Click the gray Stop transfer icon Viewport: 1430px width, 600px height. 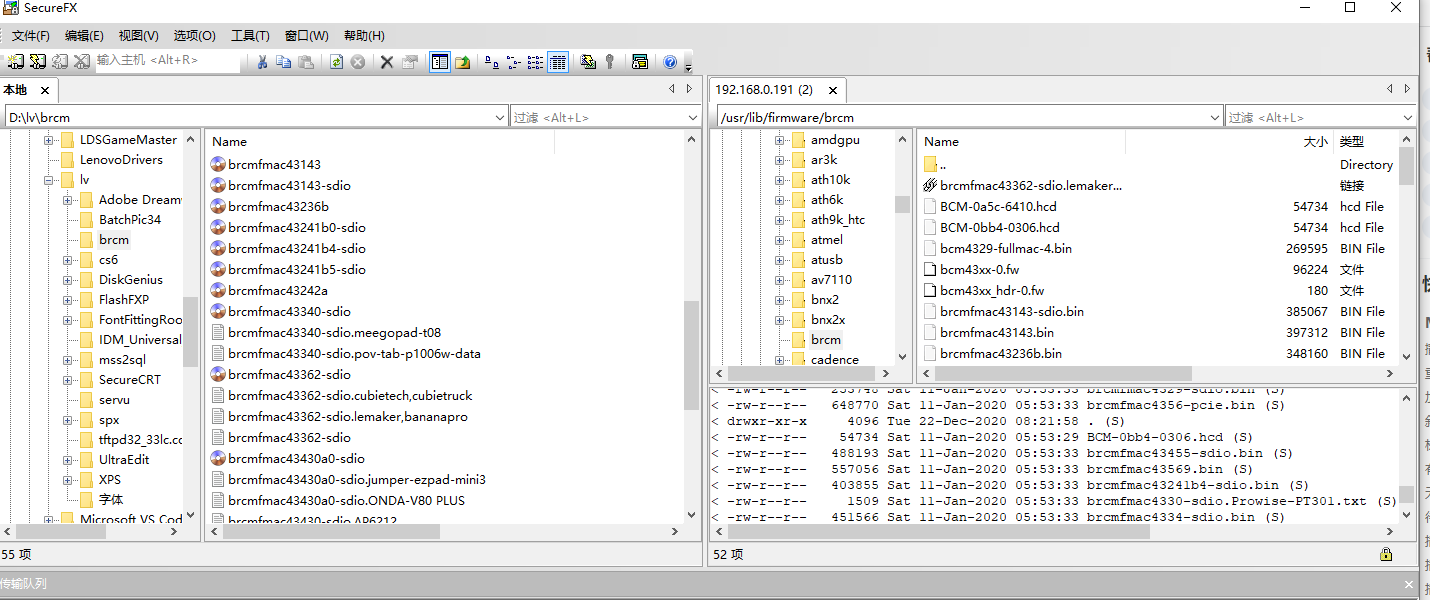click(357, 62)
